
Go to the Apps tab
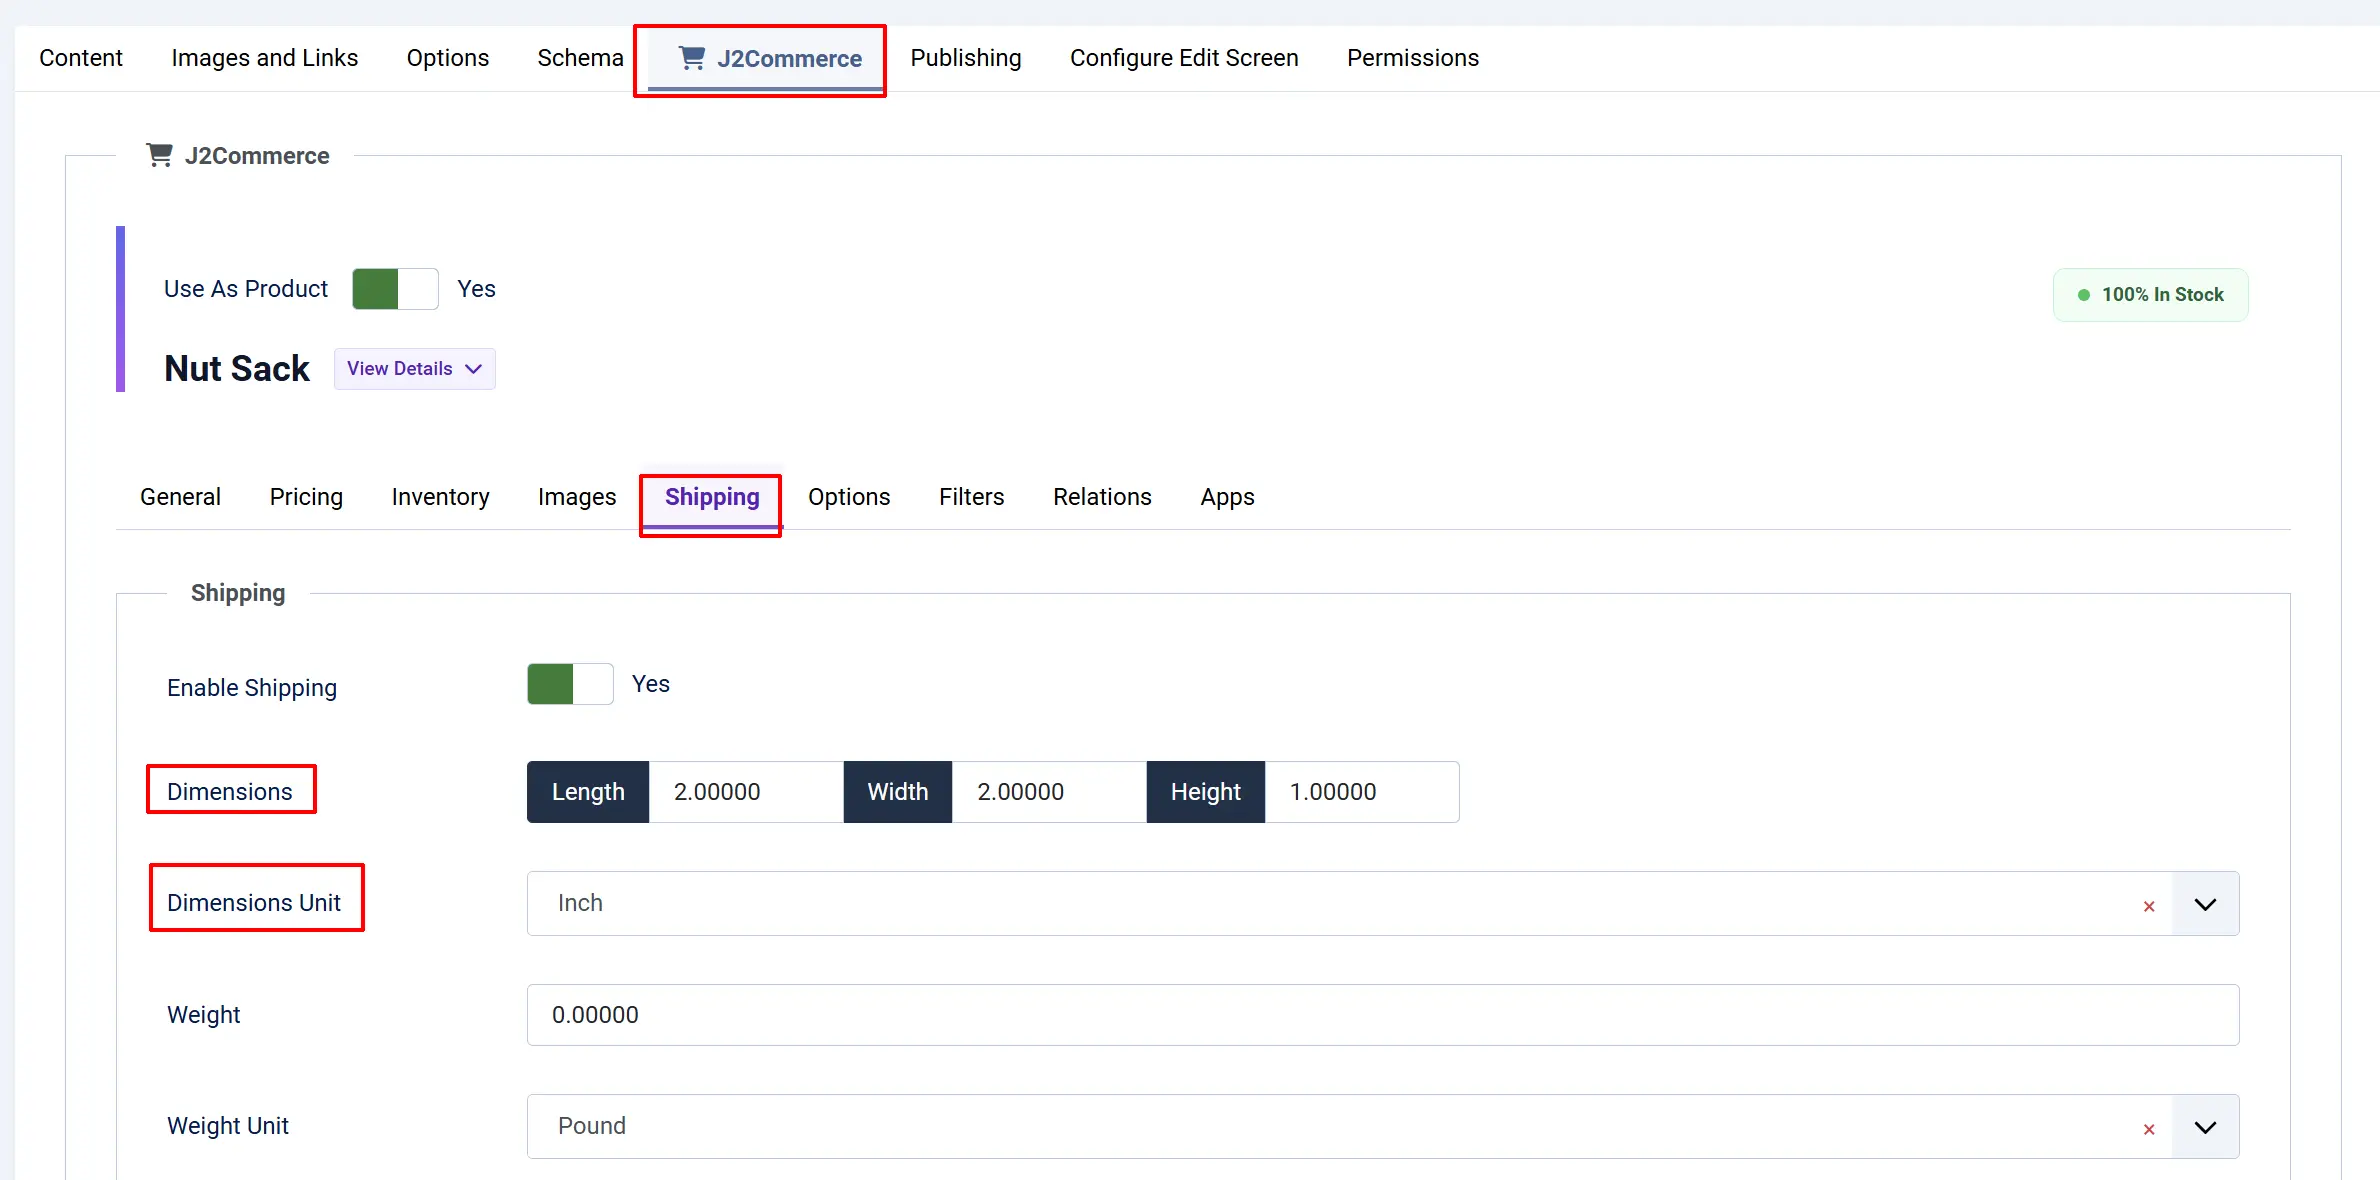[x=1227, y=497]
